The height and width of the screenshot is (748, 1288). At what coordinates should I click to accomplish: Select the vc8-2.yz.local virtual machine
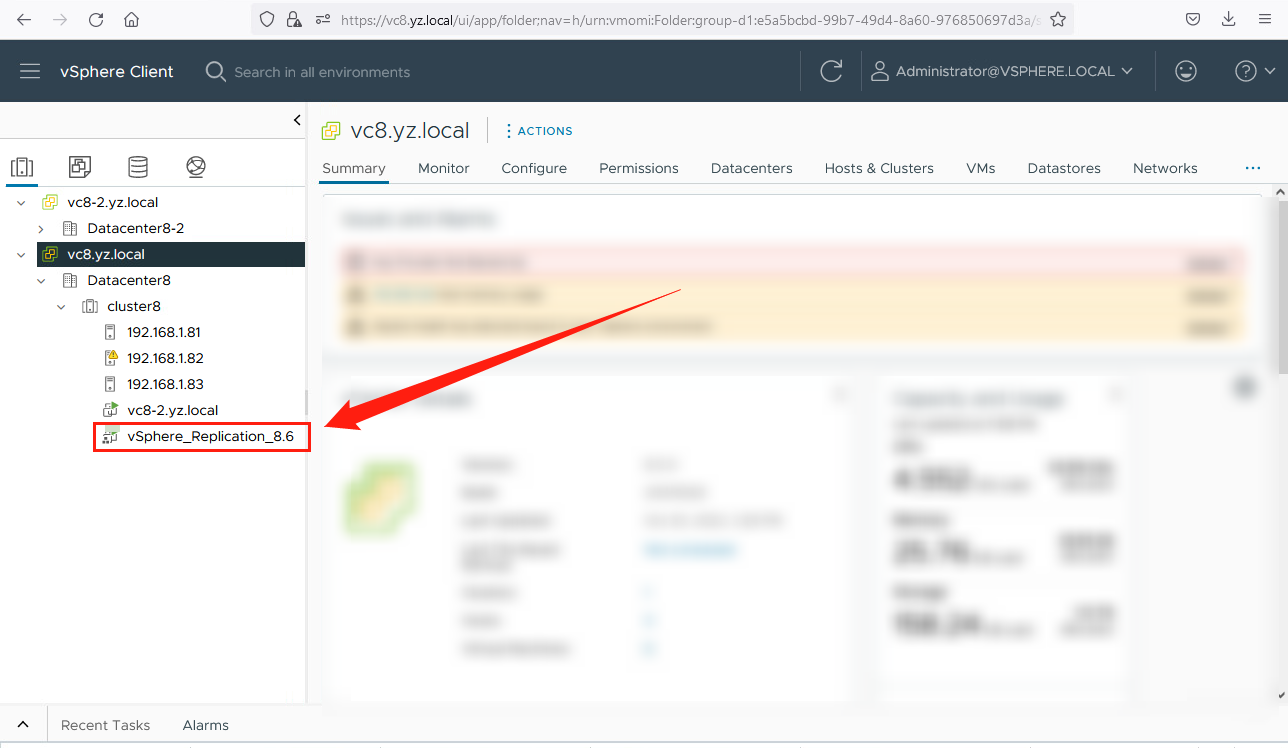tap(173, 410)
